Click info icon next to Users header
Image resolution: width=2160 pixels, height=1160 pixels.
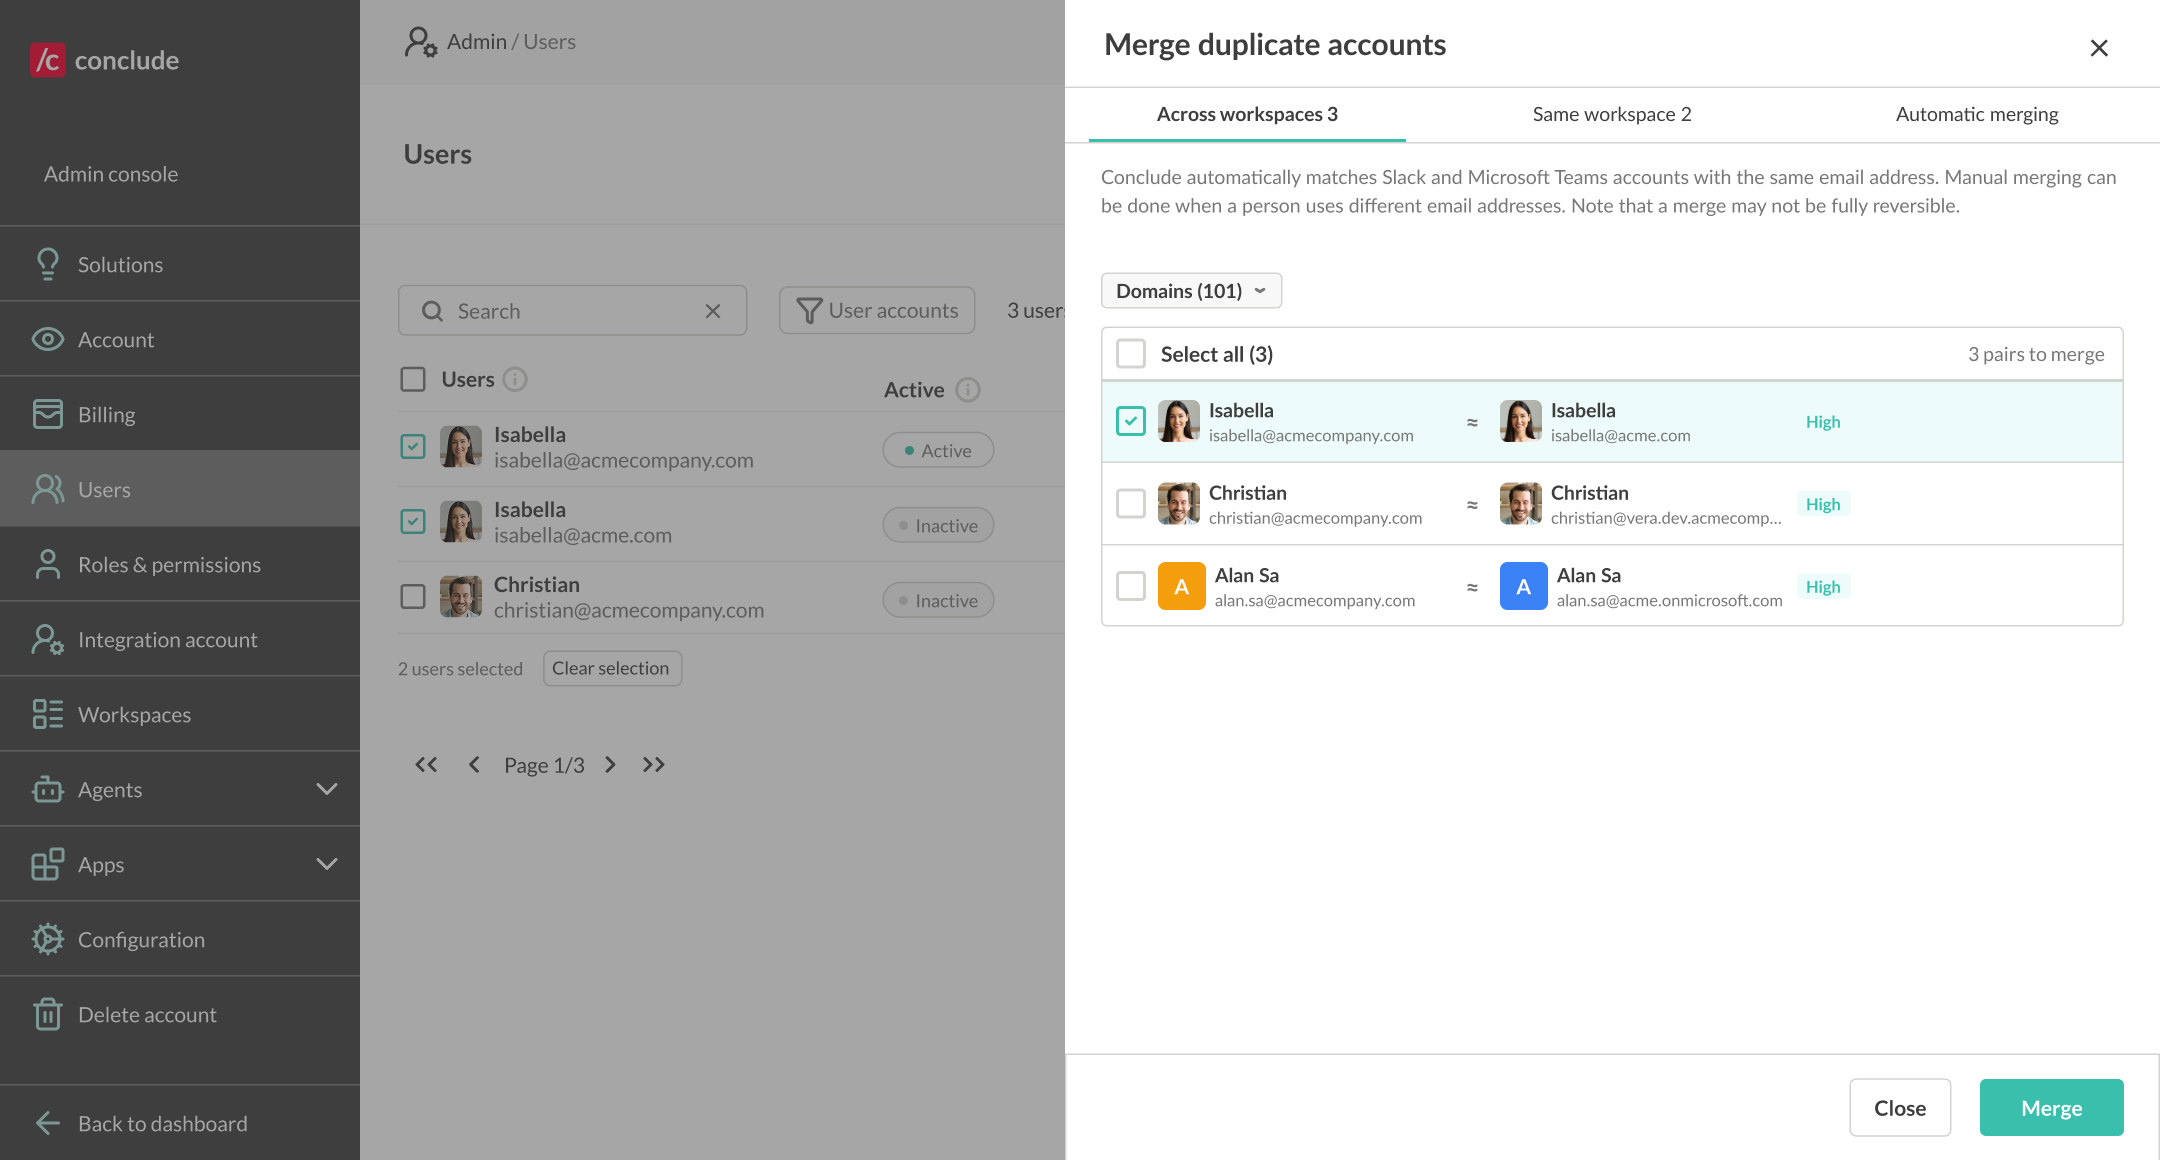pyautogui.click(x=515, y=379)
